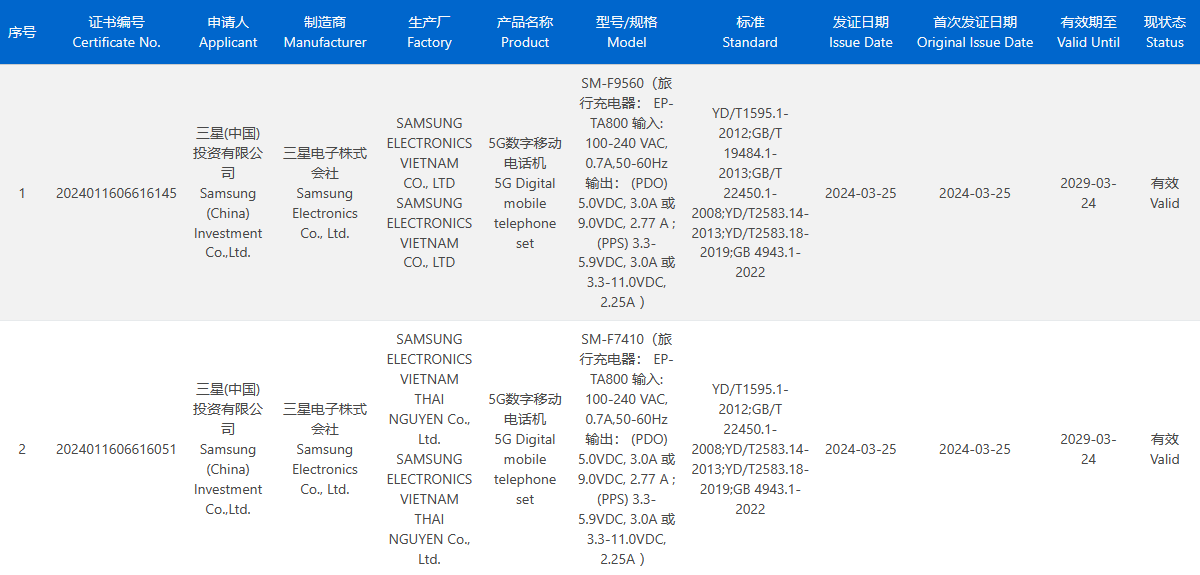
Task: Click the Thai Nguyen factory cell
Action: click(x=429, y=449)
